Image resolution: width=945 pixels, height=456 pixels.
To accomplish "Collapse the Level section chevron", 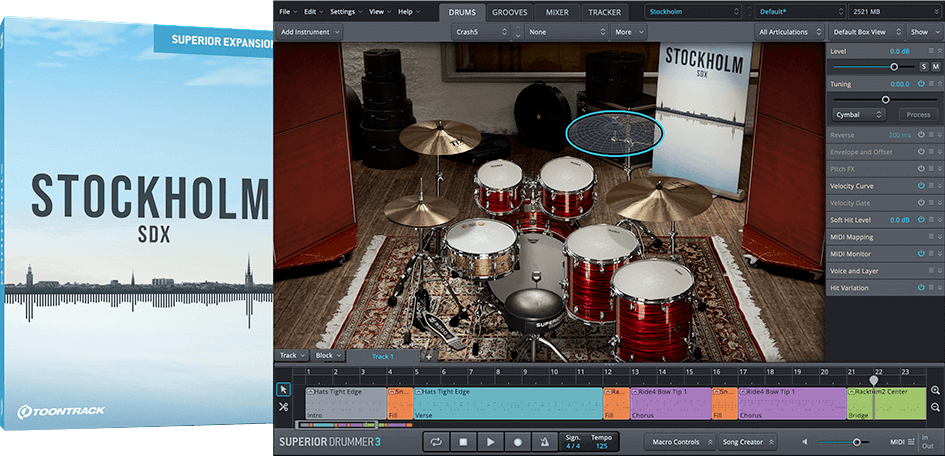I will (938, 52).
